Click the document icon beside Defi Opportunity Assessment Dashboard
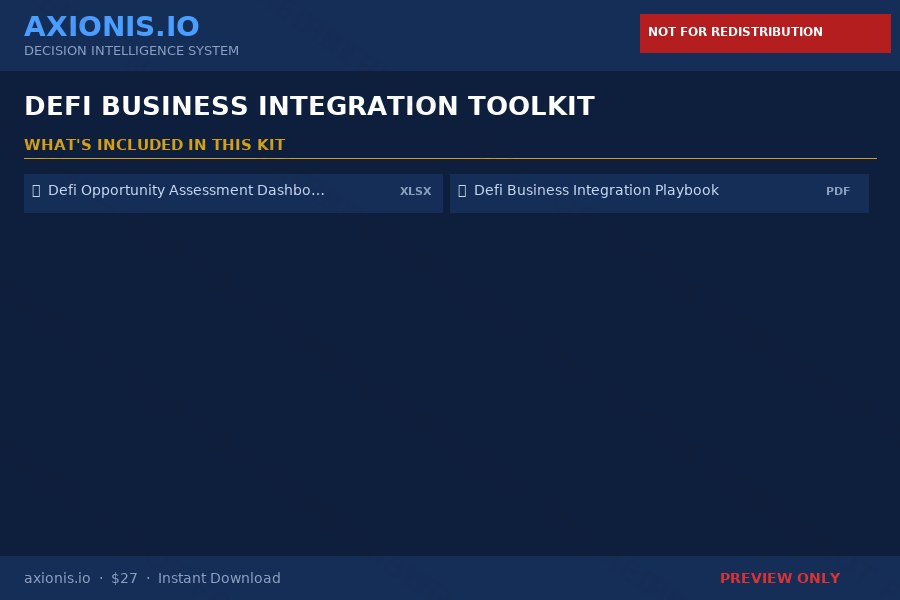The width and height of the screenshot is (900, 600). (34, 190)
